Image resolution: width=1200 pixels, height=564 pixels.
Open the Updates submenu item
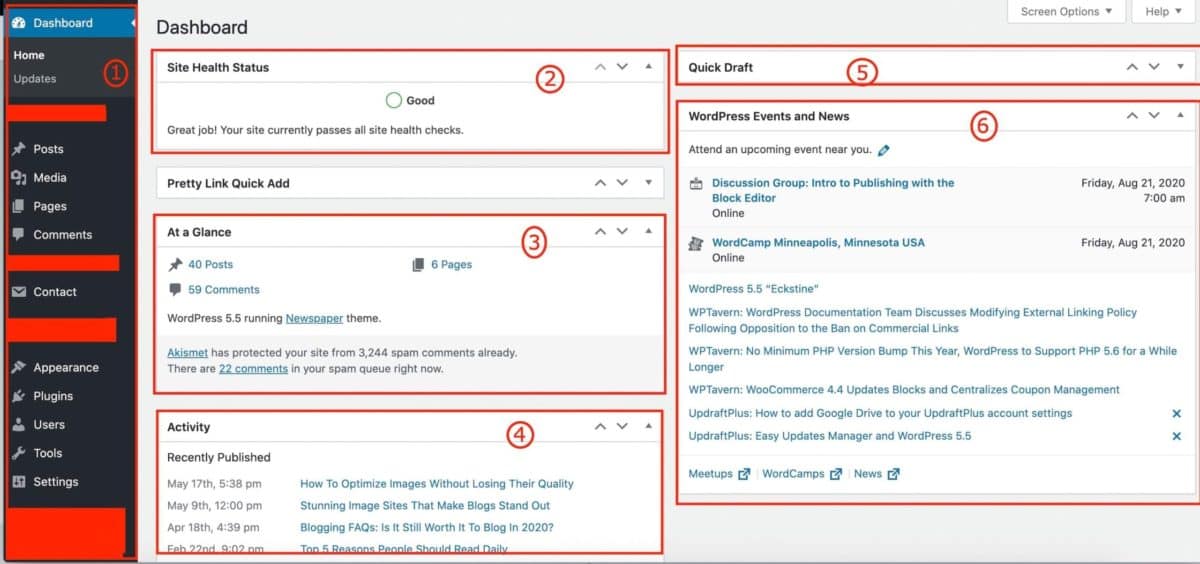coord(35,79)
